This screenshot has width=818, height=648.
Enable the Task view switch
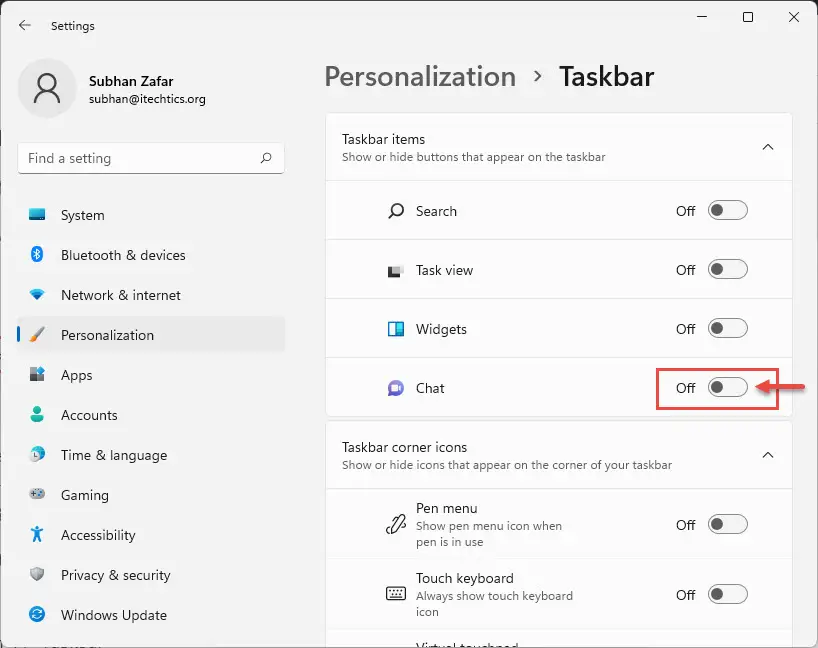728,269
